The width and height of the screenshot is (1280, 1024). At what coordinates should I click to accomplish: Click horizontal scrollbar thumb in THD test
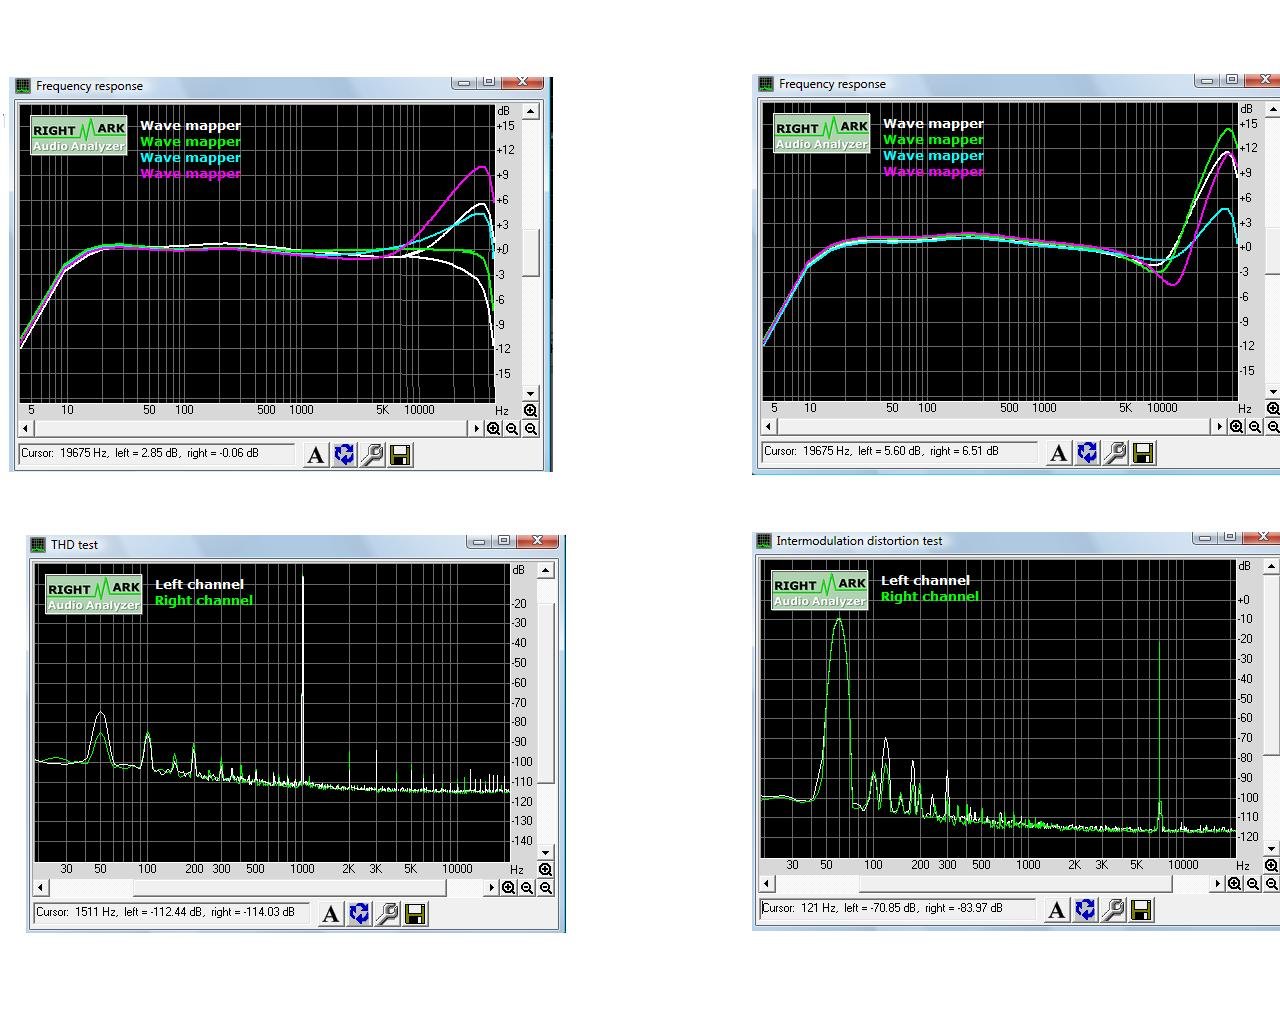[x=289, y=887]
